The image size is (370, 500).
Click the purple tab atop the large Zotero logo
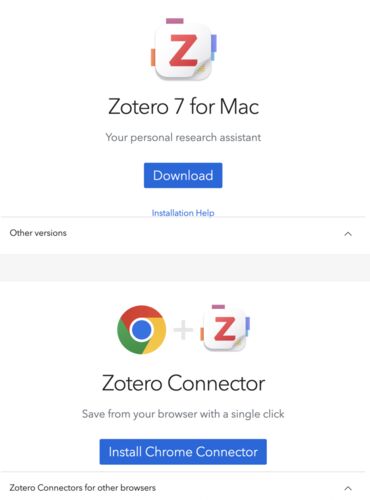175,21
